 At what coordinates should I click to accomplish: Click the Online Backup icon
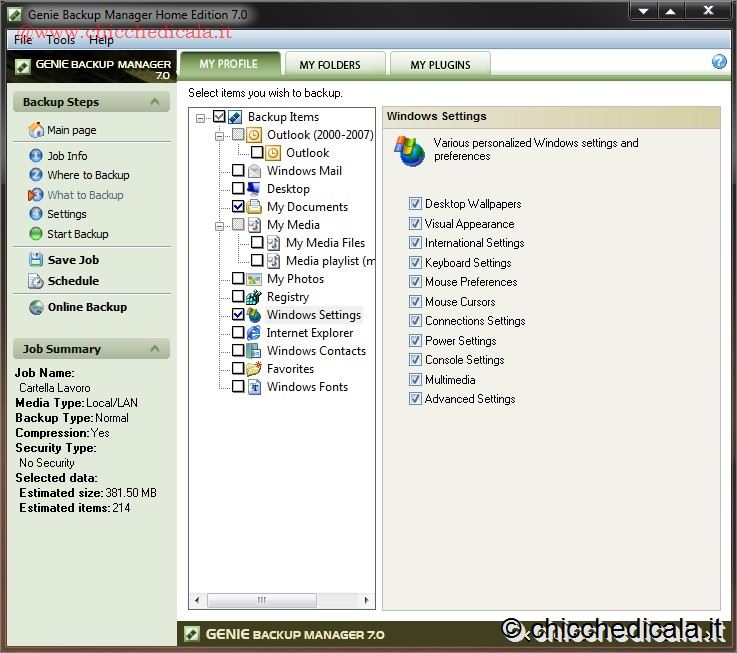pos(36,307)
